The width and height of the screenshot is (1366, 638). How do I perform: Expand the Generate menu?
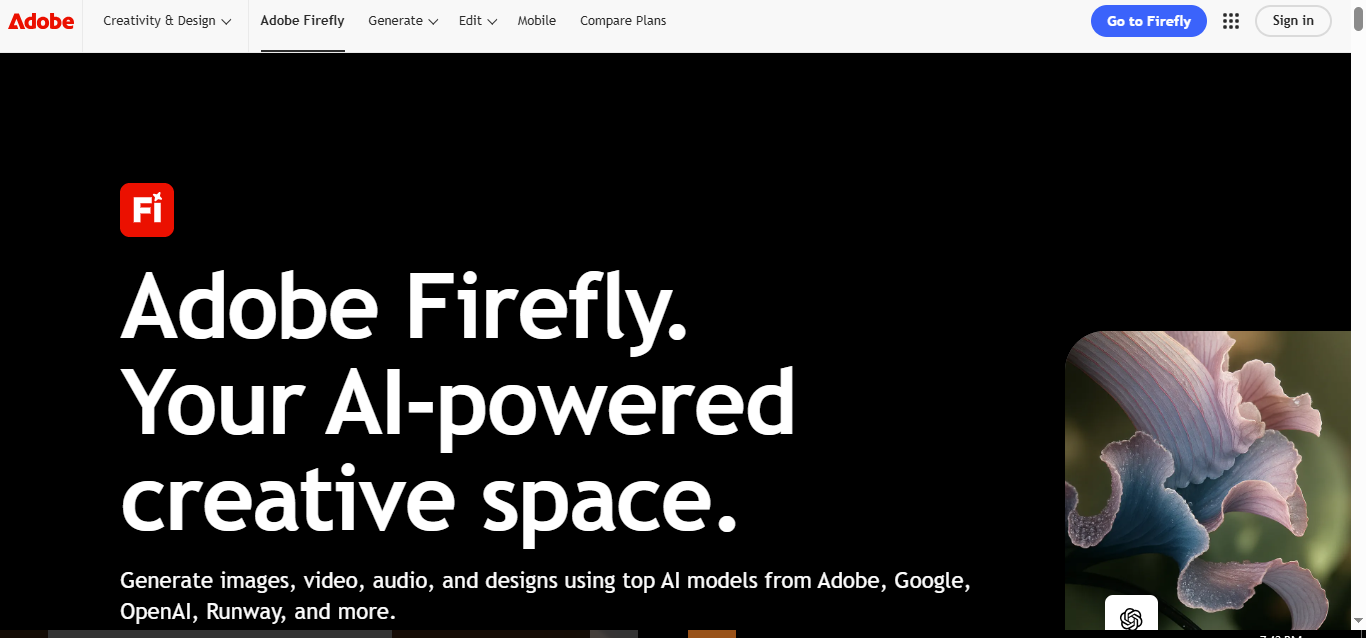click(402, 20)
